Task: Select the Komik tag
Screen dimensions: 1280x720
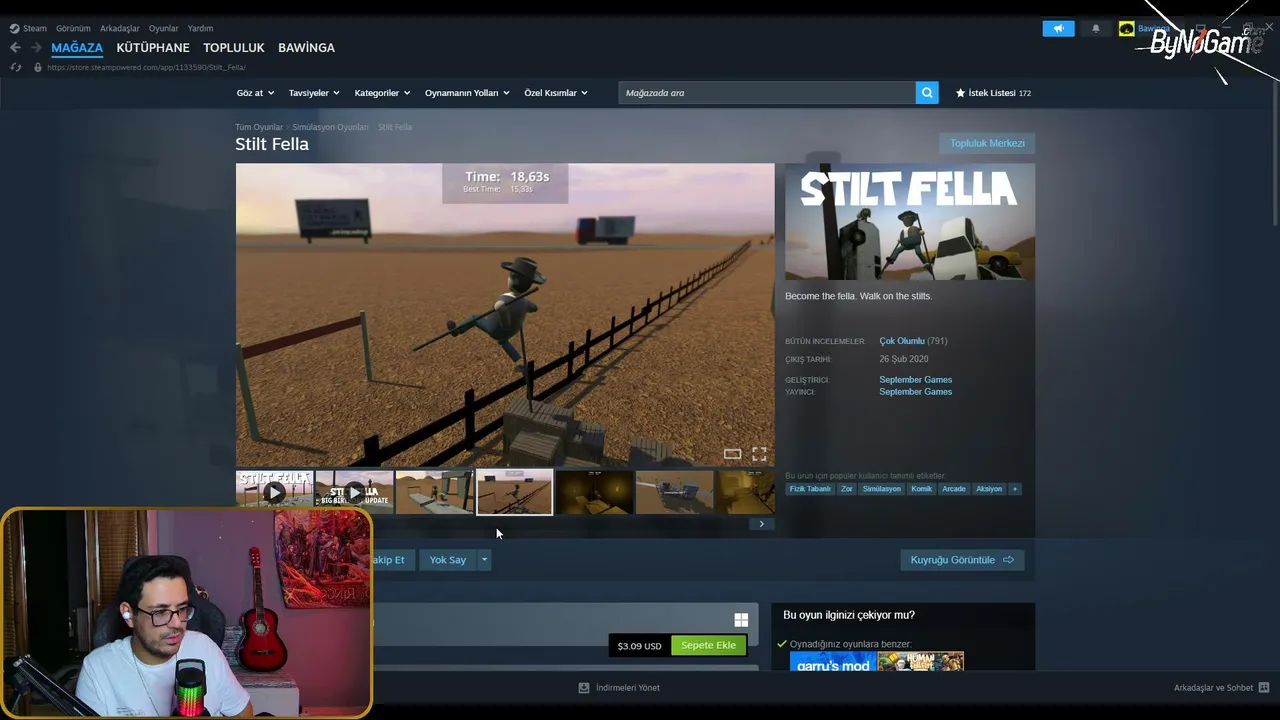Action: [922, 489]
